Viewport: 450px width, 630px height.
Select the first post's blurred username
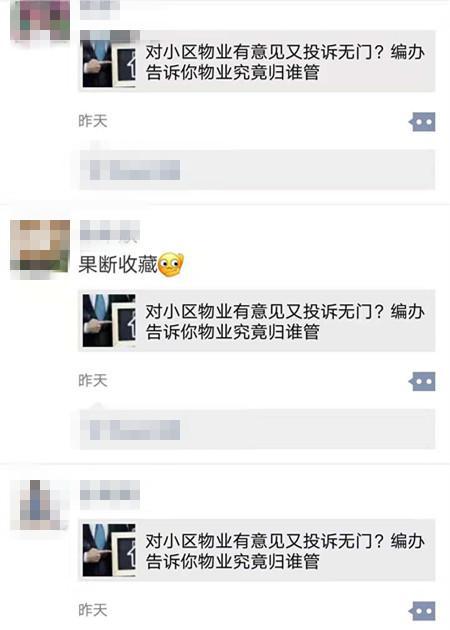click(100, 9)
